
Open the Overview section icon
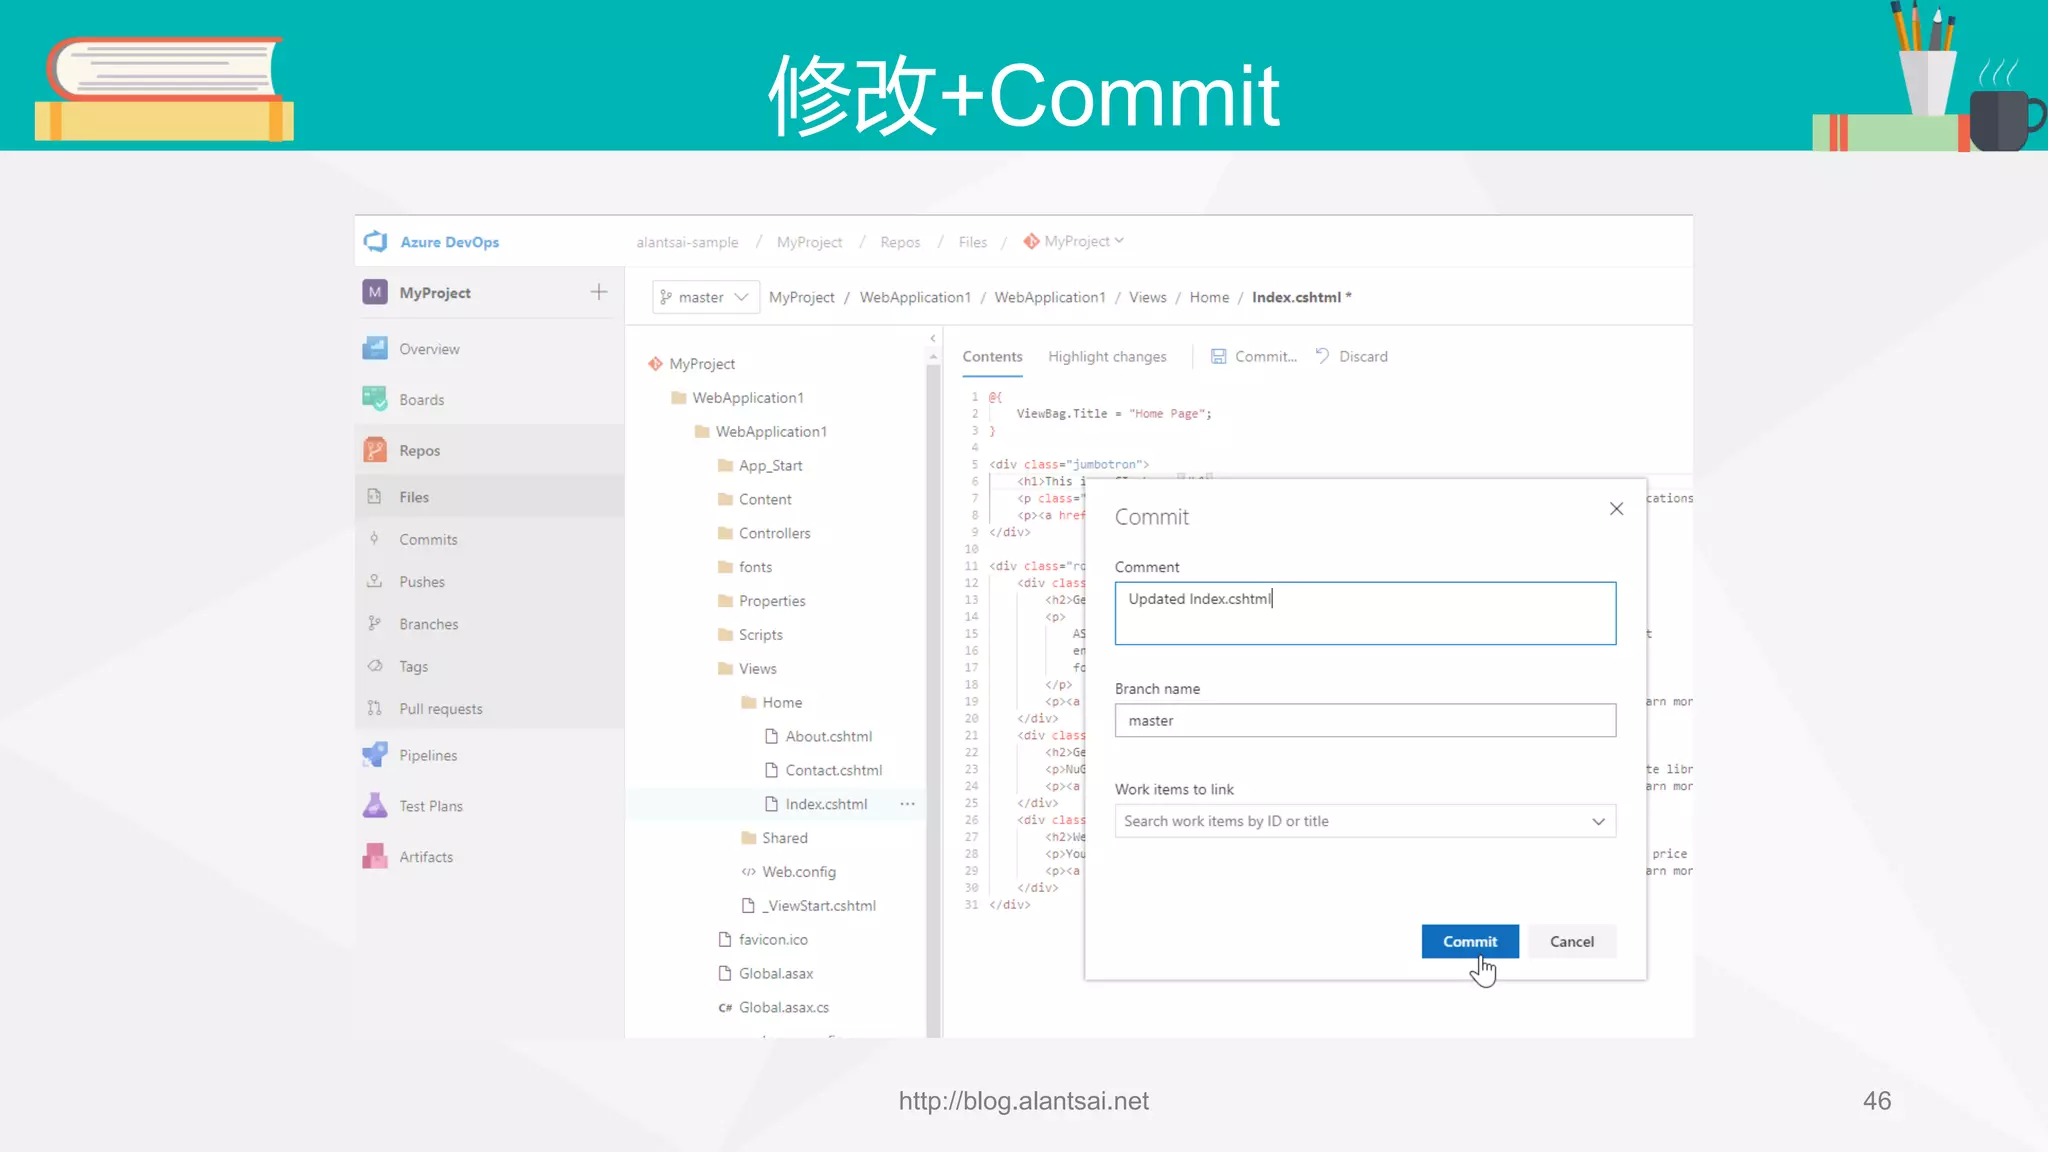pyautogui.click(x=375, y=348)
